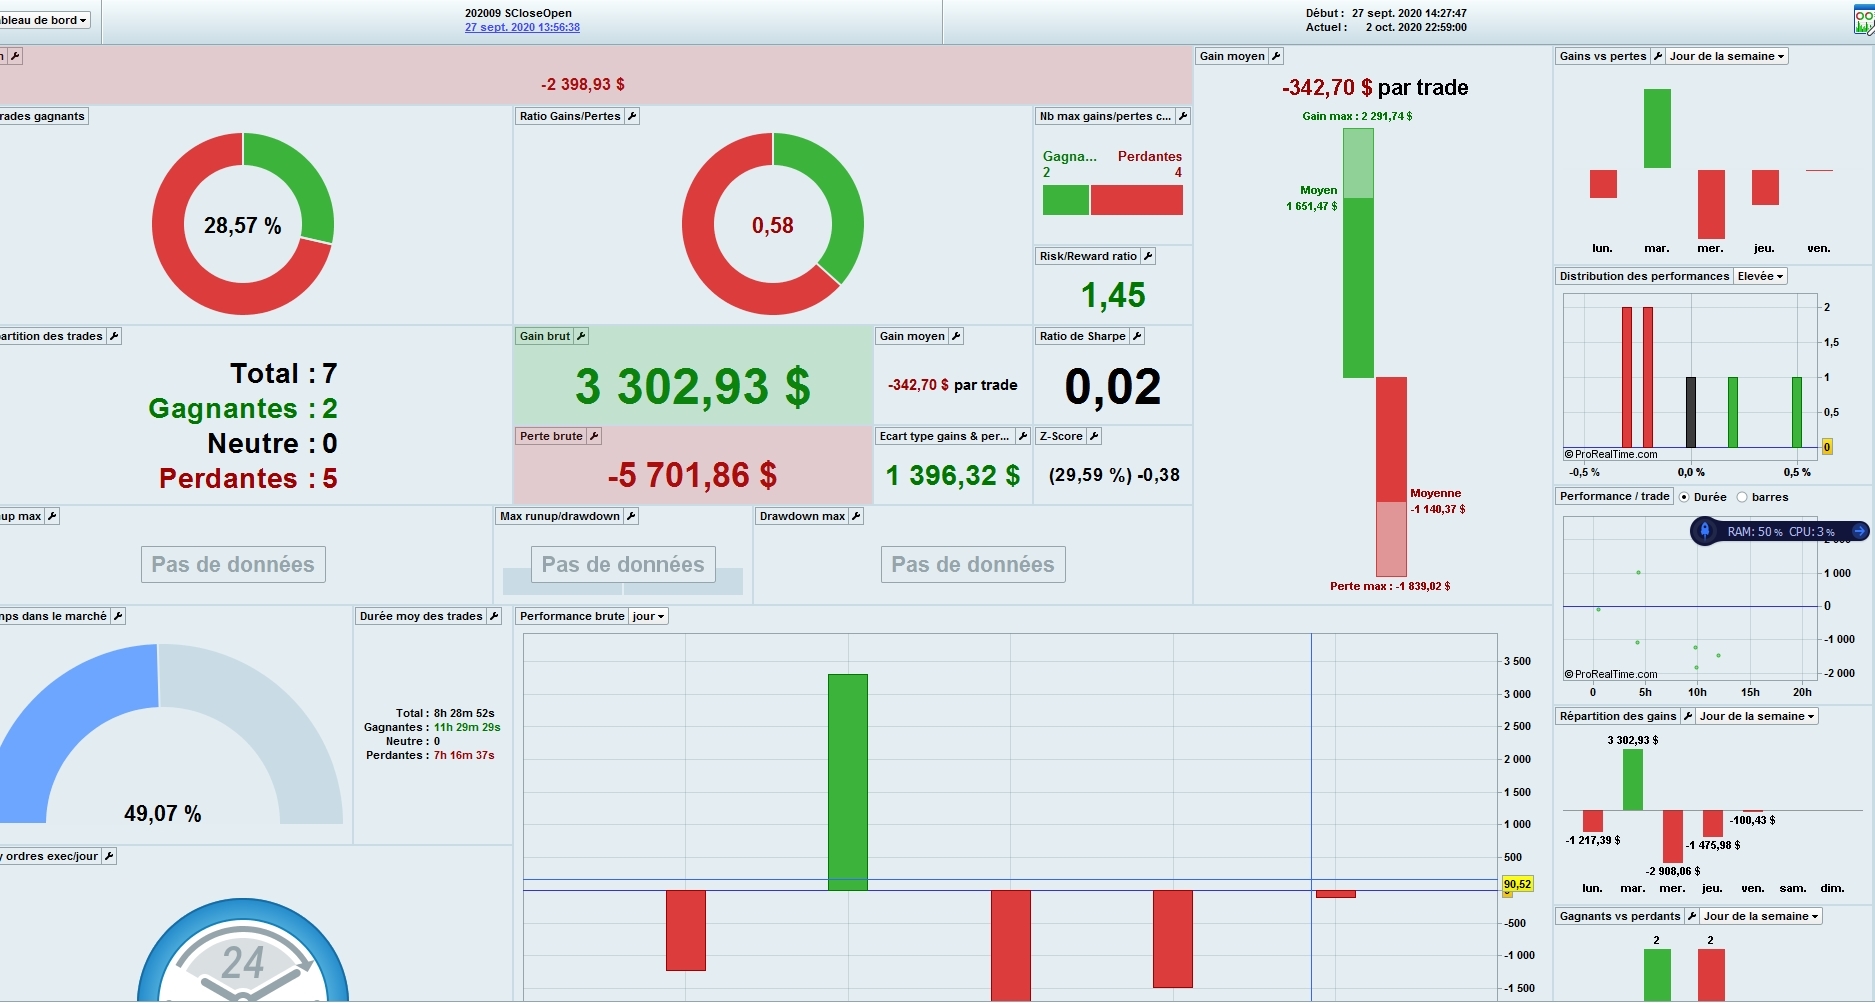Open Répartition des gains wrench settings
This screenshot has height=1003, width=1875.
pyautogui.click(x=1688, y=716)
